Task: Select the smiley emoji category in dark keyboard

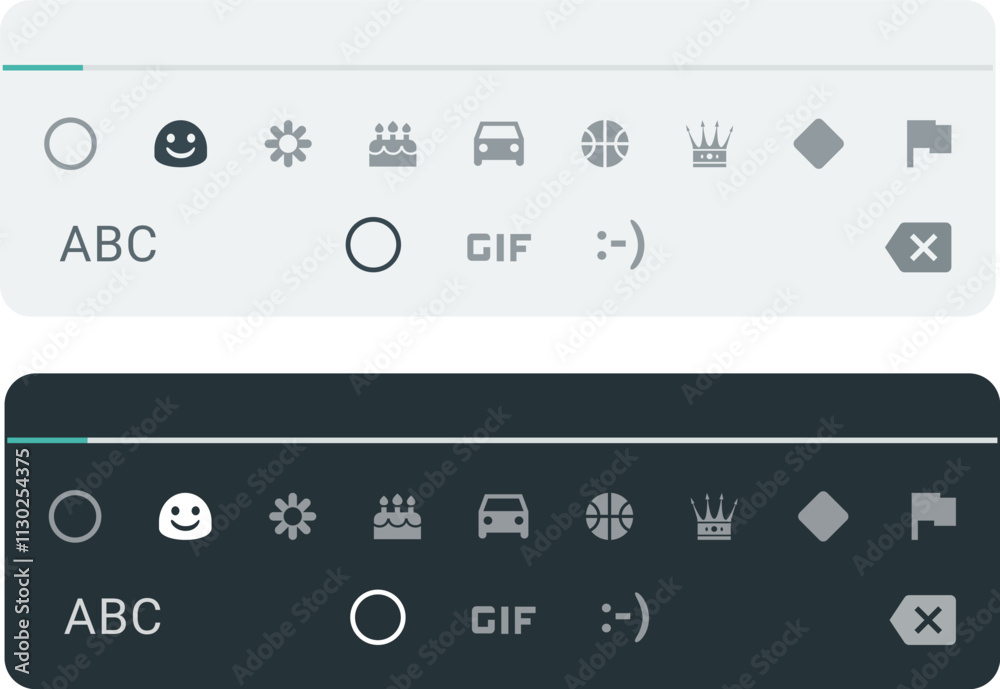Action: click(x=185, y=516)
